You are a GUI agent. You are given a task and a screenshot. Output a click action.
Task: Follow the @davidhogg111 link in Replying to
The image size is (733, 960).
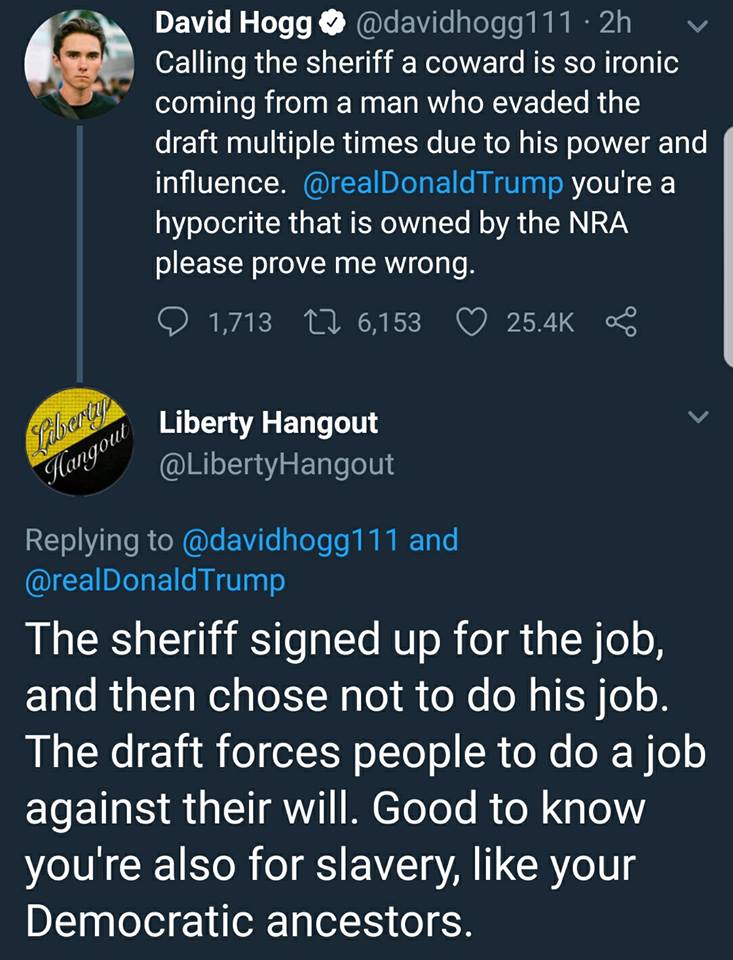tap(290, 541)
